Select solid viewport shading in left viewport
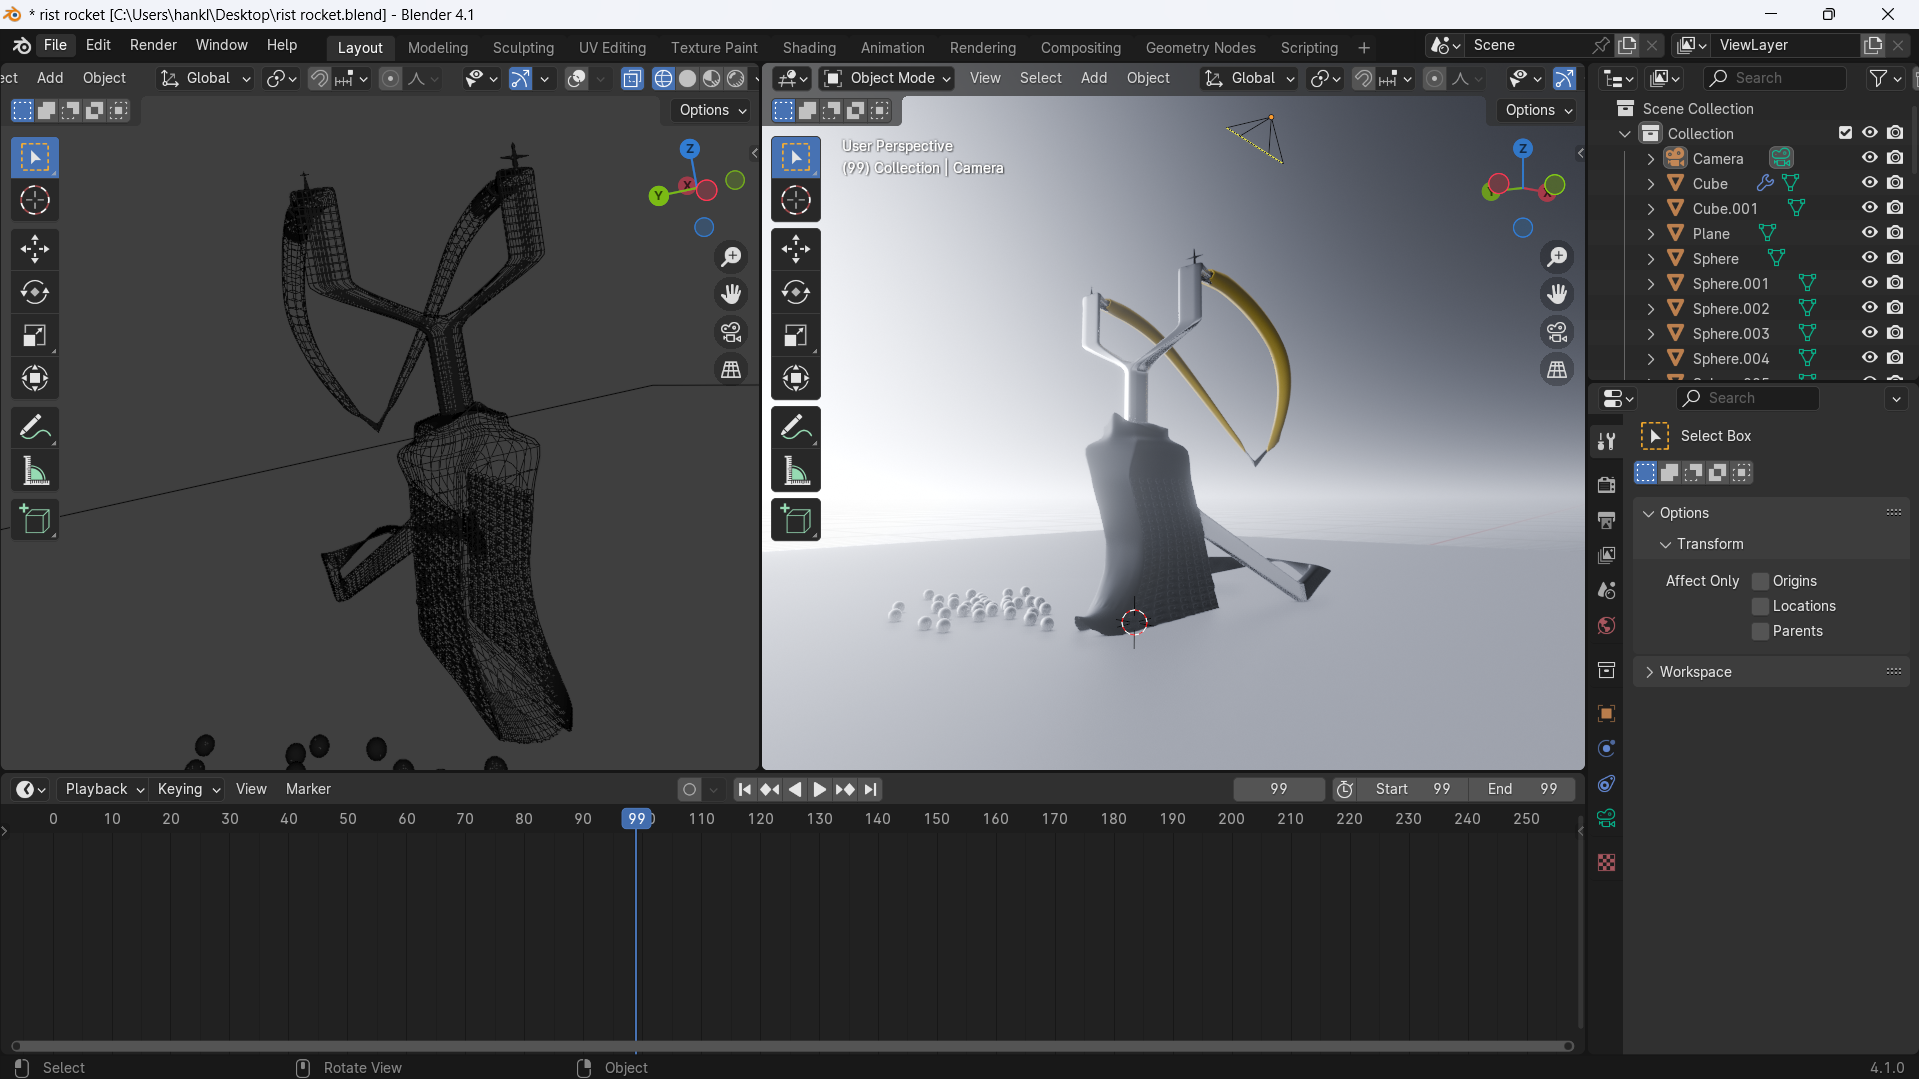This screenshot has height=1079, width=1919. click(x=688, y=78)
